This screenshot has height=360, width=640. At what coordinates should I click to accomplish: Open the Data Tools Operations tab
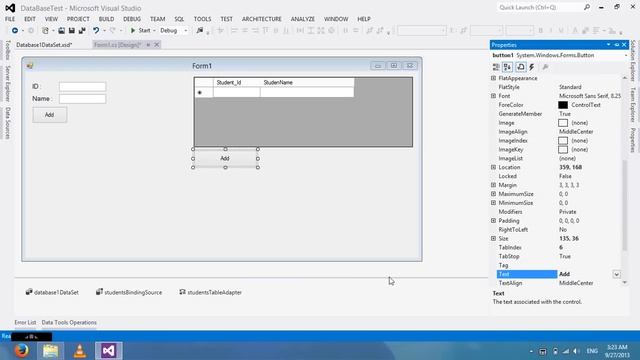[x=69, y=322]
